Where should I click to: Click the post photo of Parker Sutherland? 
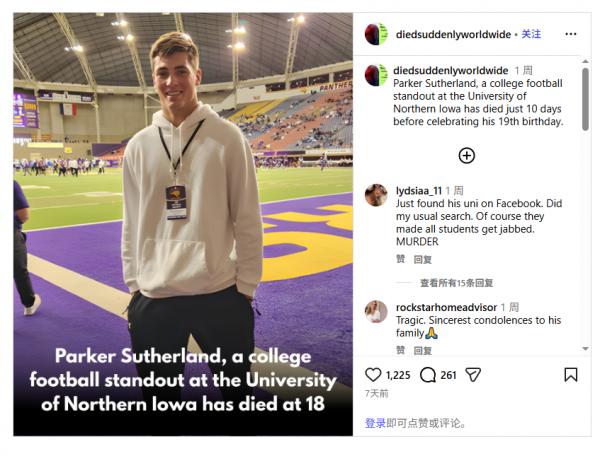[183, 200]
